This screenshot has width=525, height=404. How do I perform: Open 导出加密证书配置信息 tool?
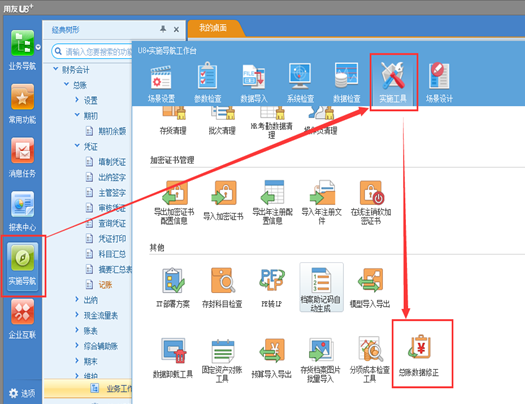pyautogui.click(x=174, y=203)
